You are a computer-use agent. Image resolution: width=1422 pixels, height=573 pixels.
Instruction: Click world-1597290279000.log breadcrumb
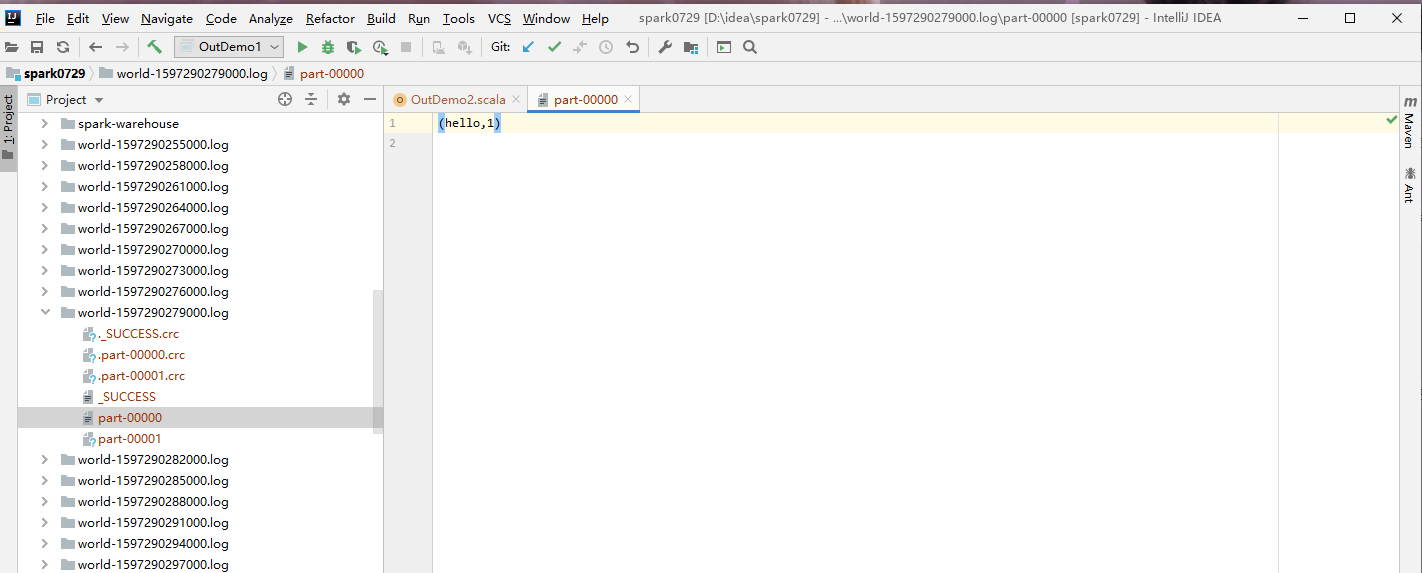point(183,73)
